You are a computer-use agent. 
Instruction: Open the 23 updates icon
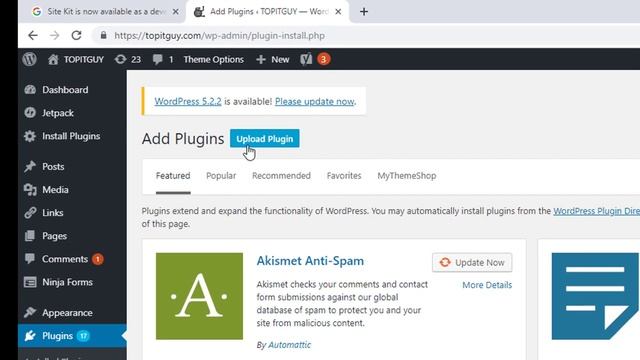[128, 60]
